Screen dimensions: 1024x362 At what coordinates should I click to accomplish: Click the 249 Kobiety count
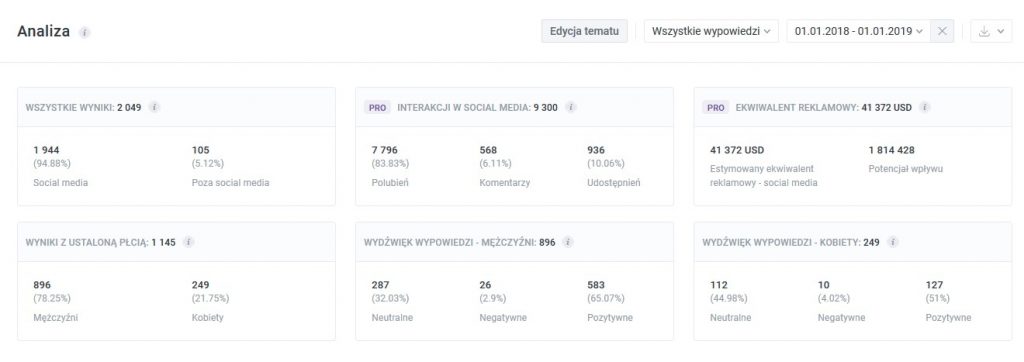point(200,285)
